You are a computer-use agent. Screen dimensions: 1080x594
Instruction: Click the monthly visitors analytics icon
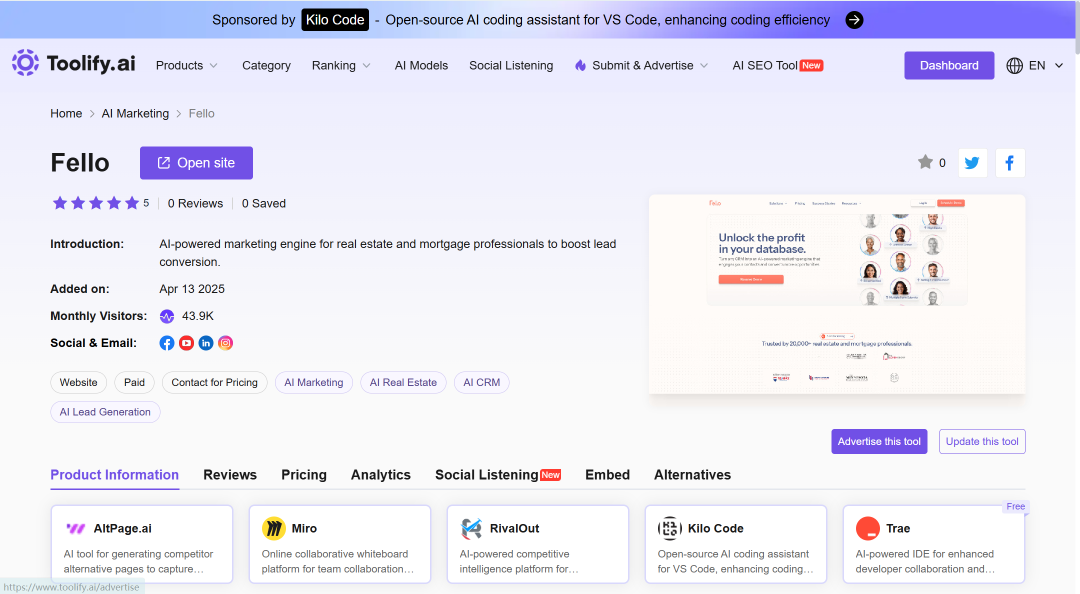click(x=167, y=316)
